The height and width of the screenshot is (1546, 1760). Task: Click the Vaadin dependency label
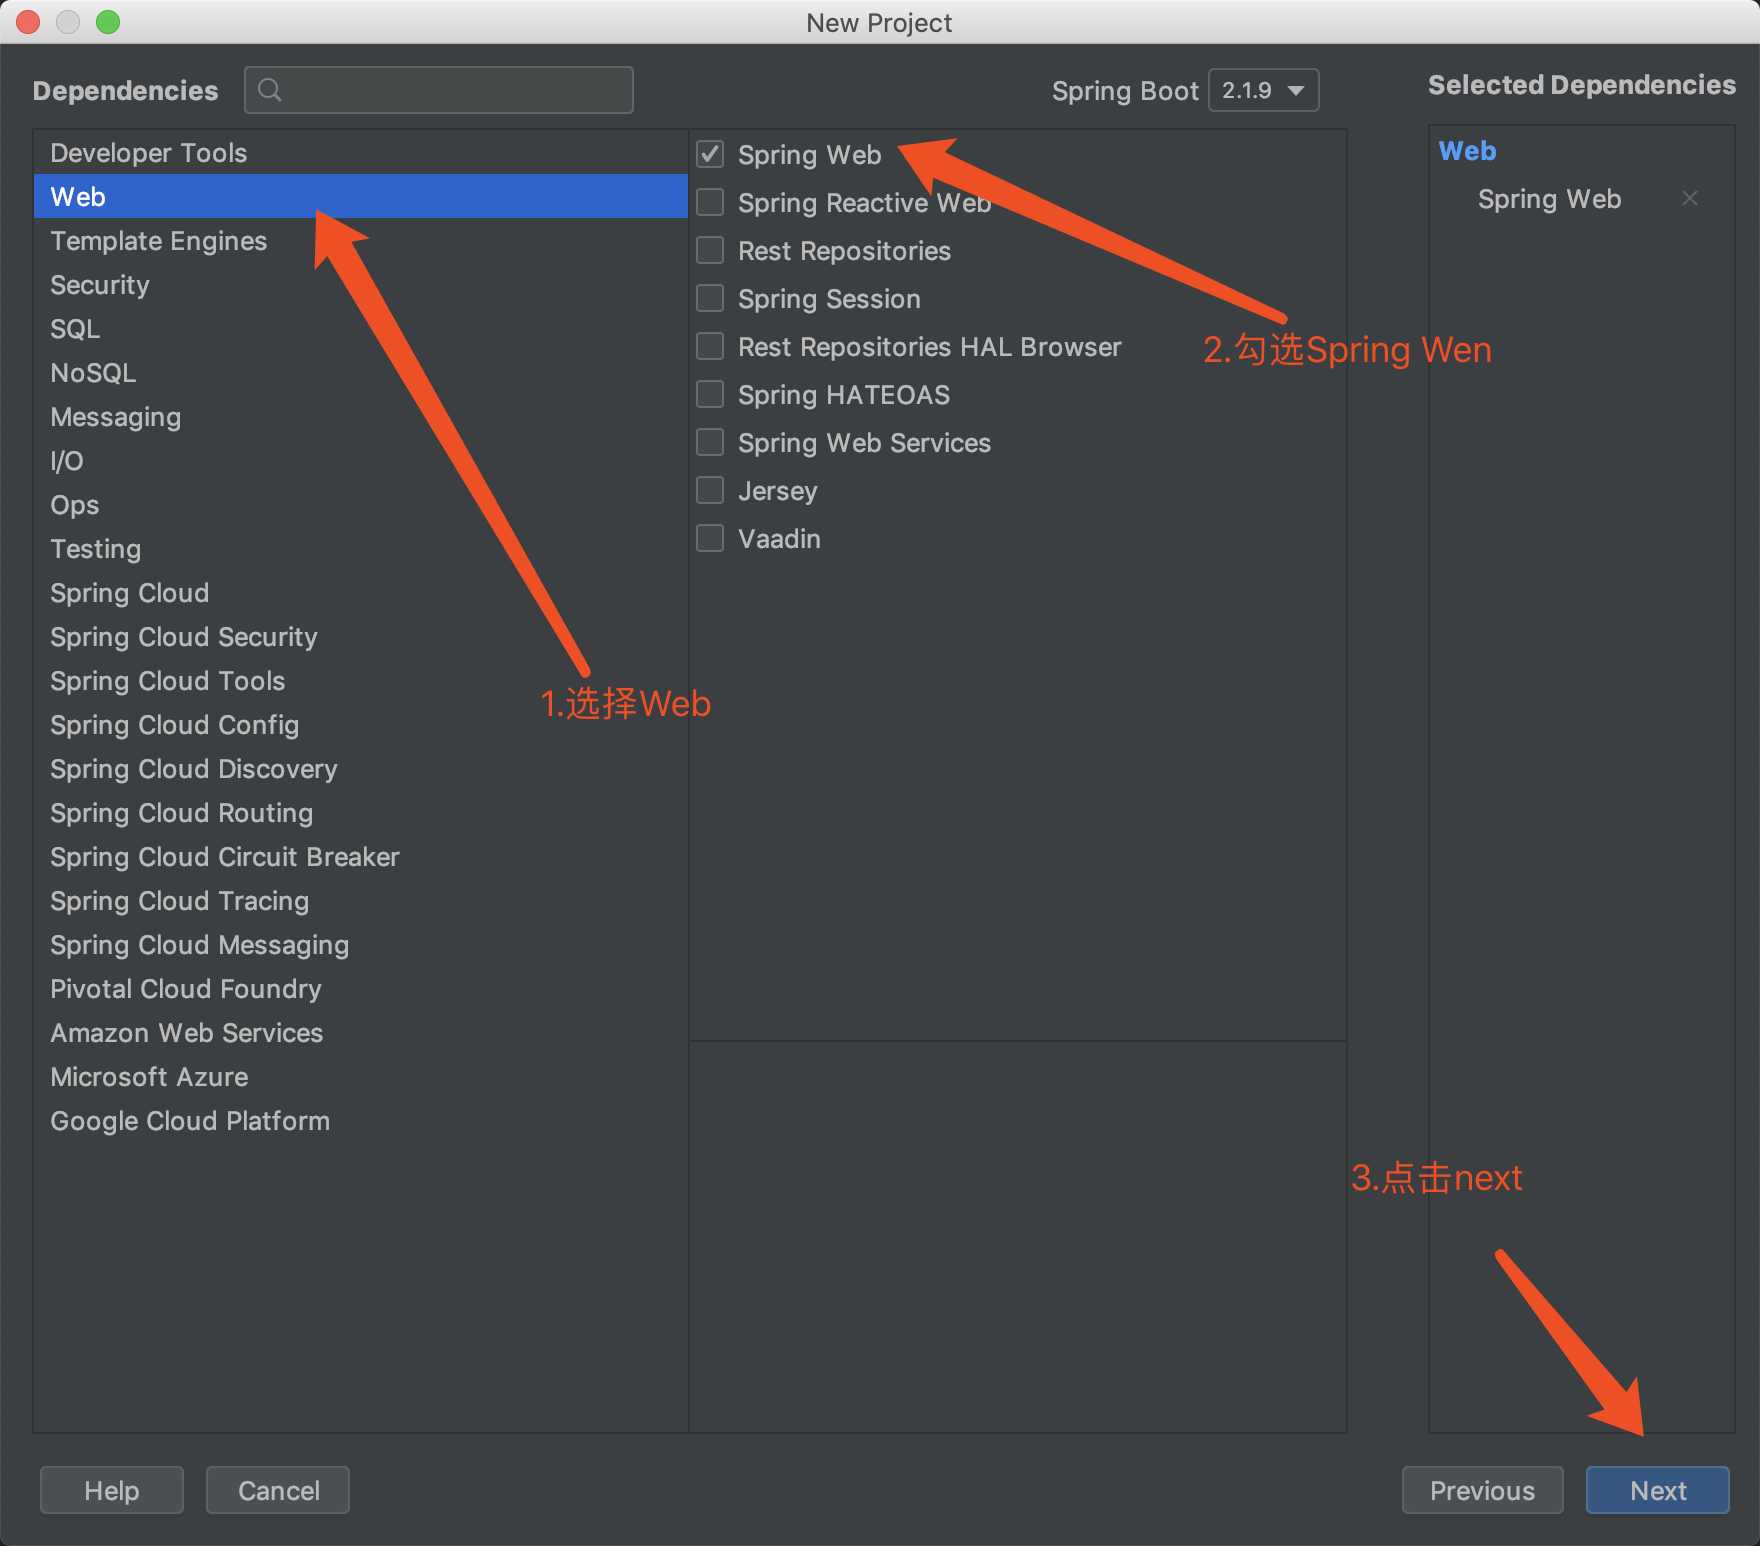[779, 539]
